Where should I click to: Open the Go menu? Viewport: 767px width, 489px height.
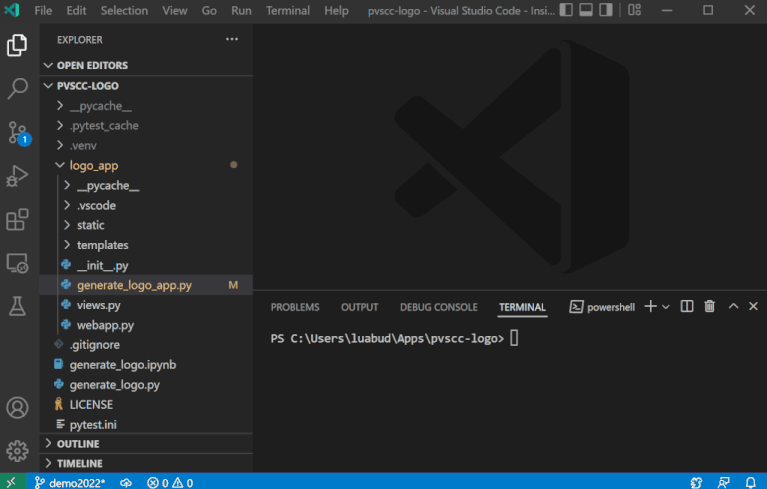tap(209, 10)
